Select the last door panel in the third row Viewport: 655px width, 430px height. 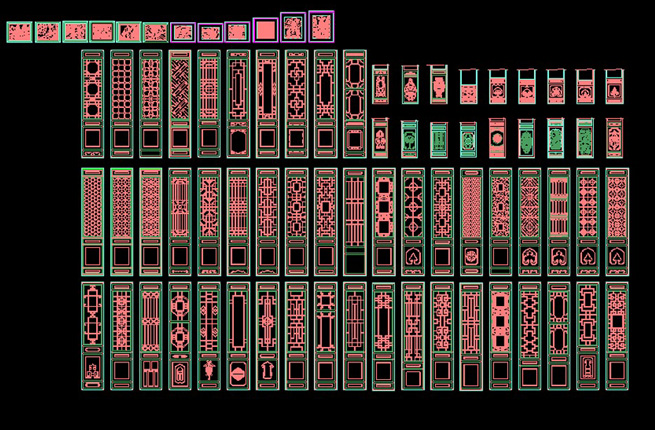click(x=617, y=221)
